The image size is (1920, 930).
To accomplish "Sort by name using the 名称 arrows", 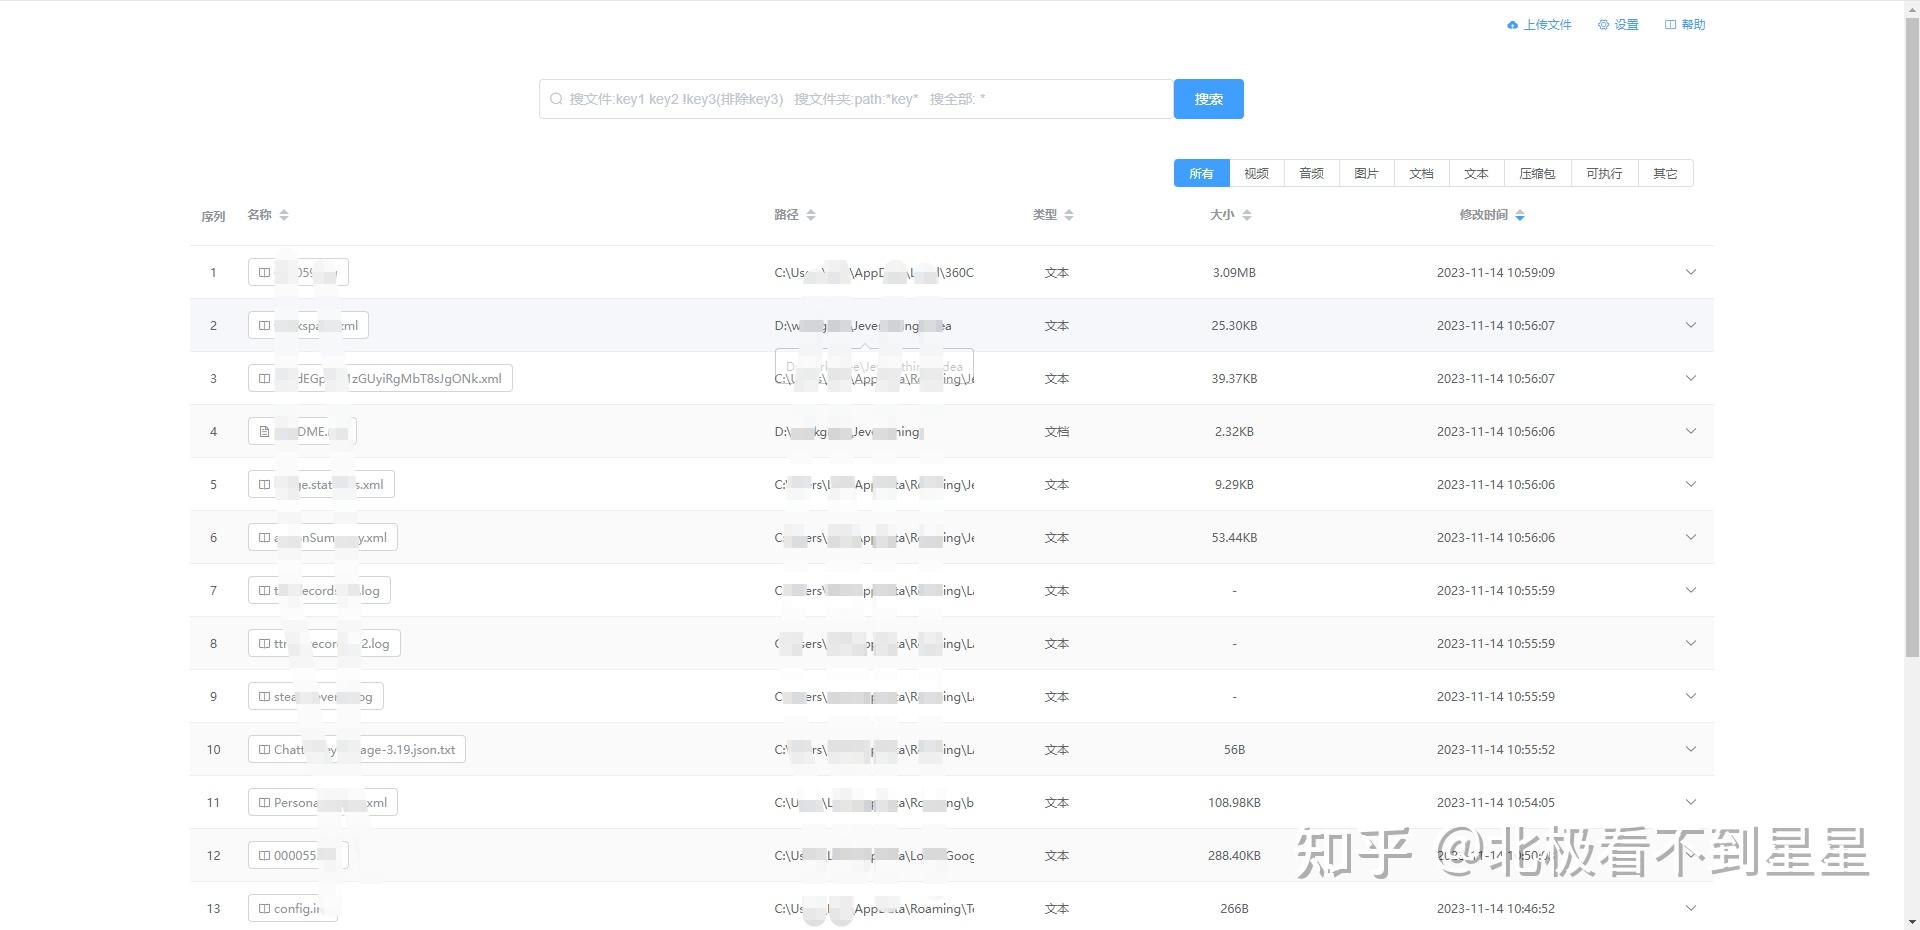I will coord(284,215).
